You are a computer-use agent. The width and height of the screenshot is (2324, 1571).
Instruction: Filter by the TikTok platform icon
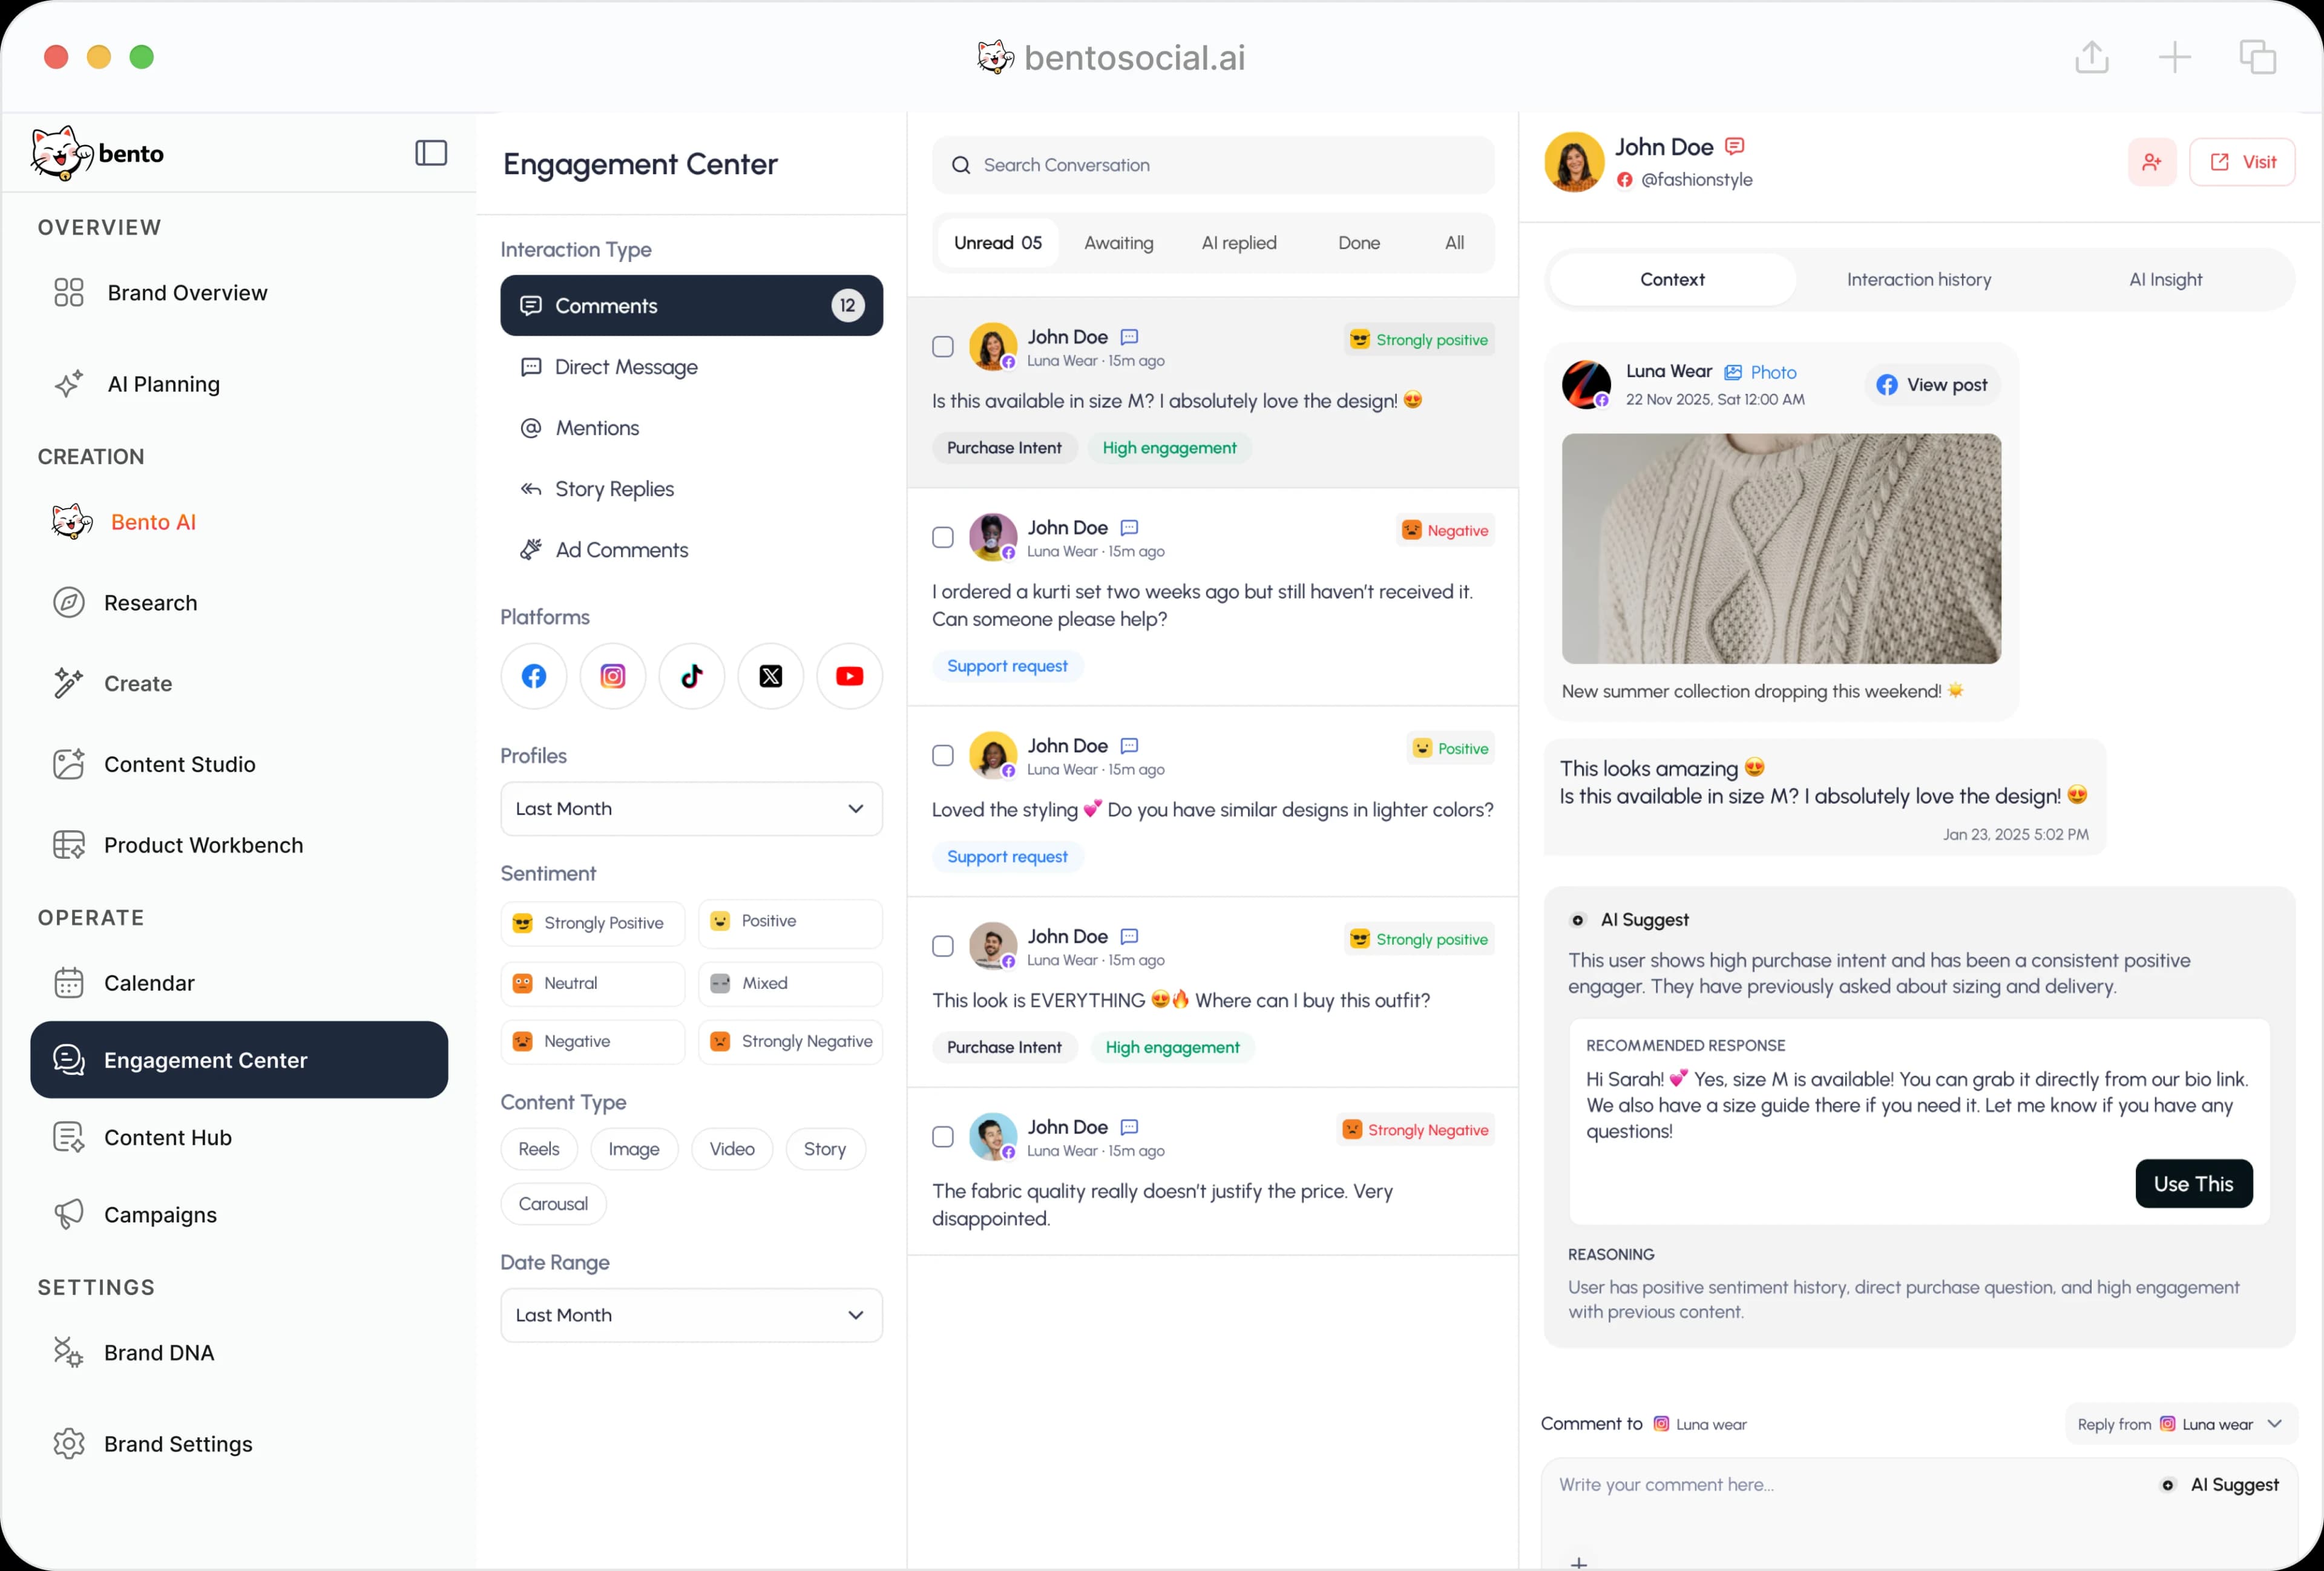pos(692,676)
